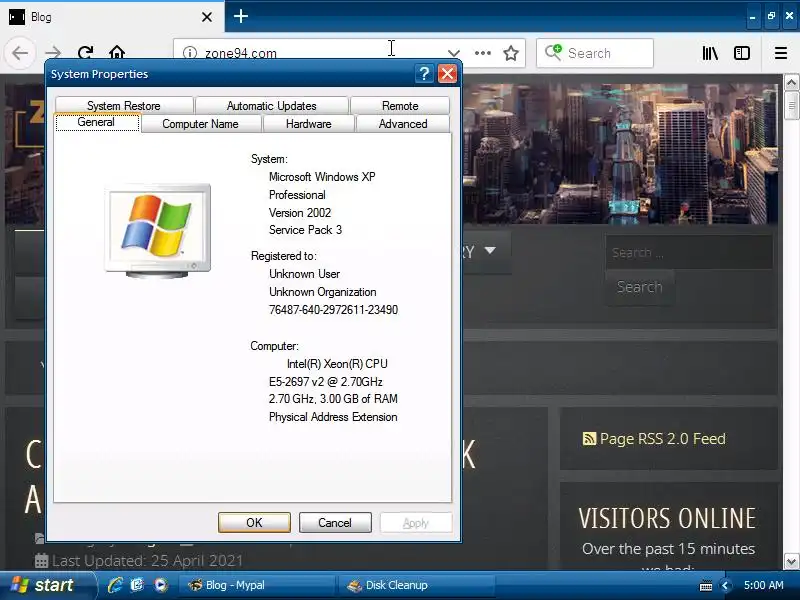This screenshot has width=800, height=600.
Task: Click the on-screen keyboard tray icon
Action: [x=706, y=586]
